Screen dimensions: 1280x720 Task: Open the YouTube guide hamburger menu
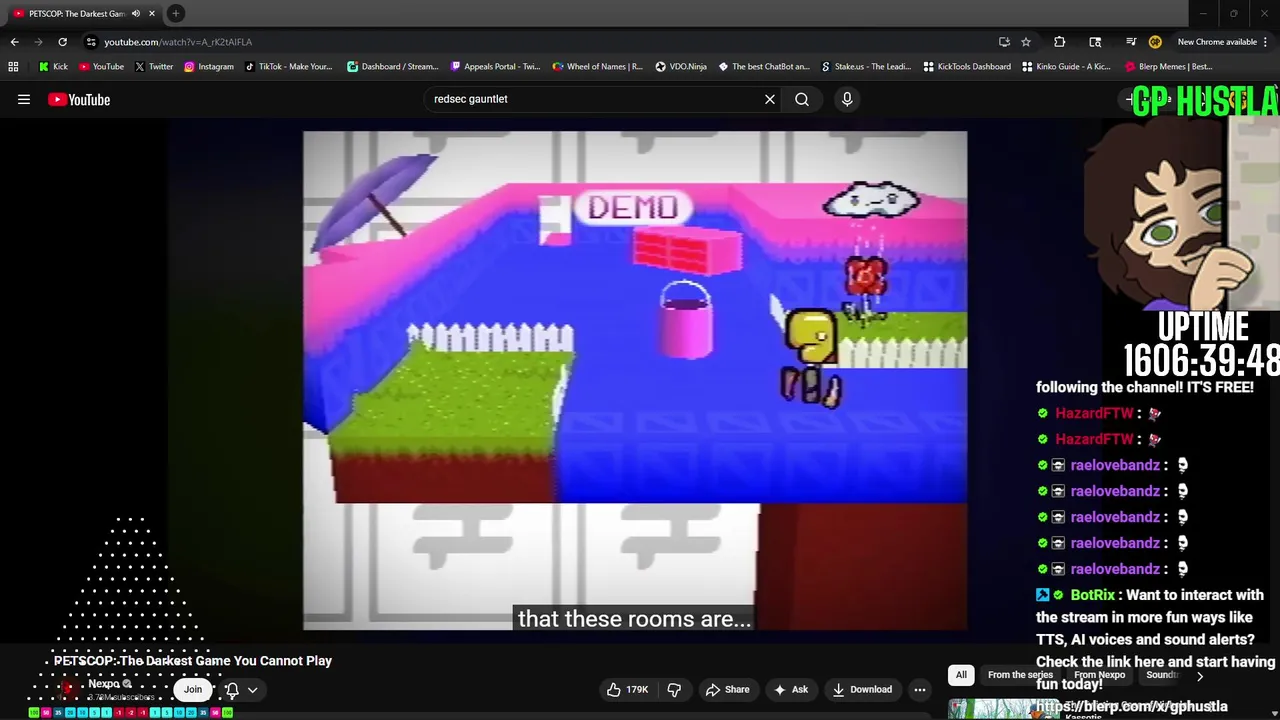[x=24, y=99]
